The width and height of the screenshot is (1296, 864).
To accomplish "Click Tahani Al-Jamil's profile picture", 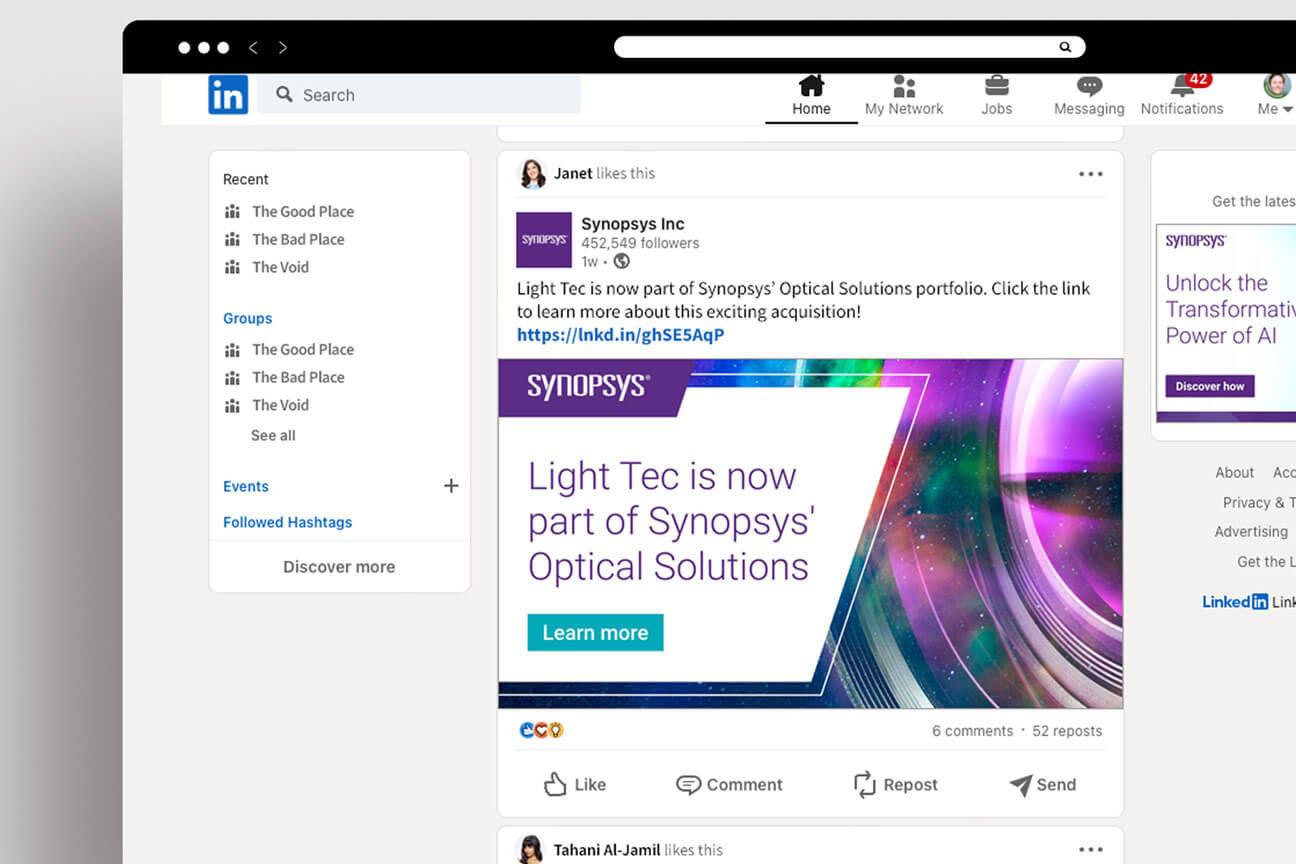I will [531, 849].
